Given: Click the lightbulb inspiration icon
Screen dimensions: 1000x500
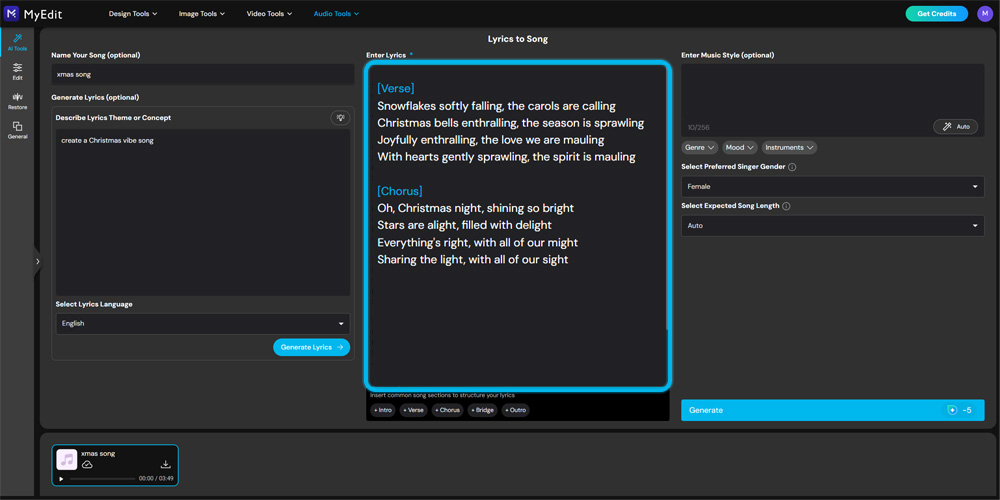Looking at the screenshot, I should (341, 117).
